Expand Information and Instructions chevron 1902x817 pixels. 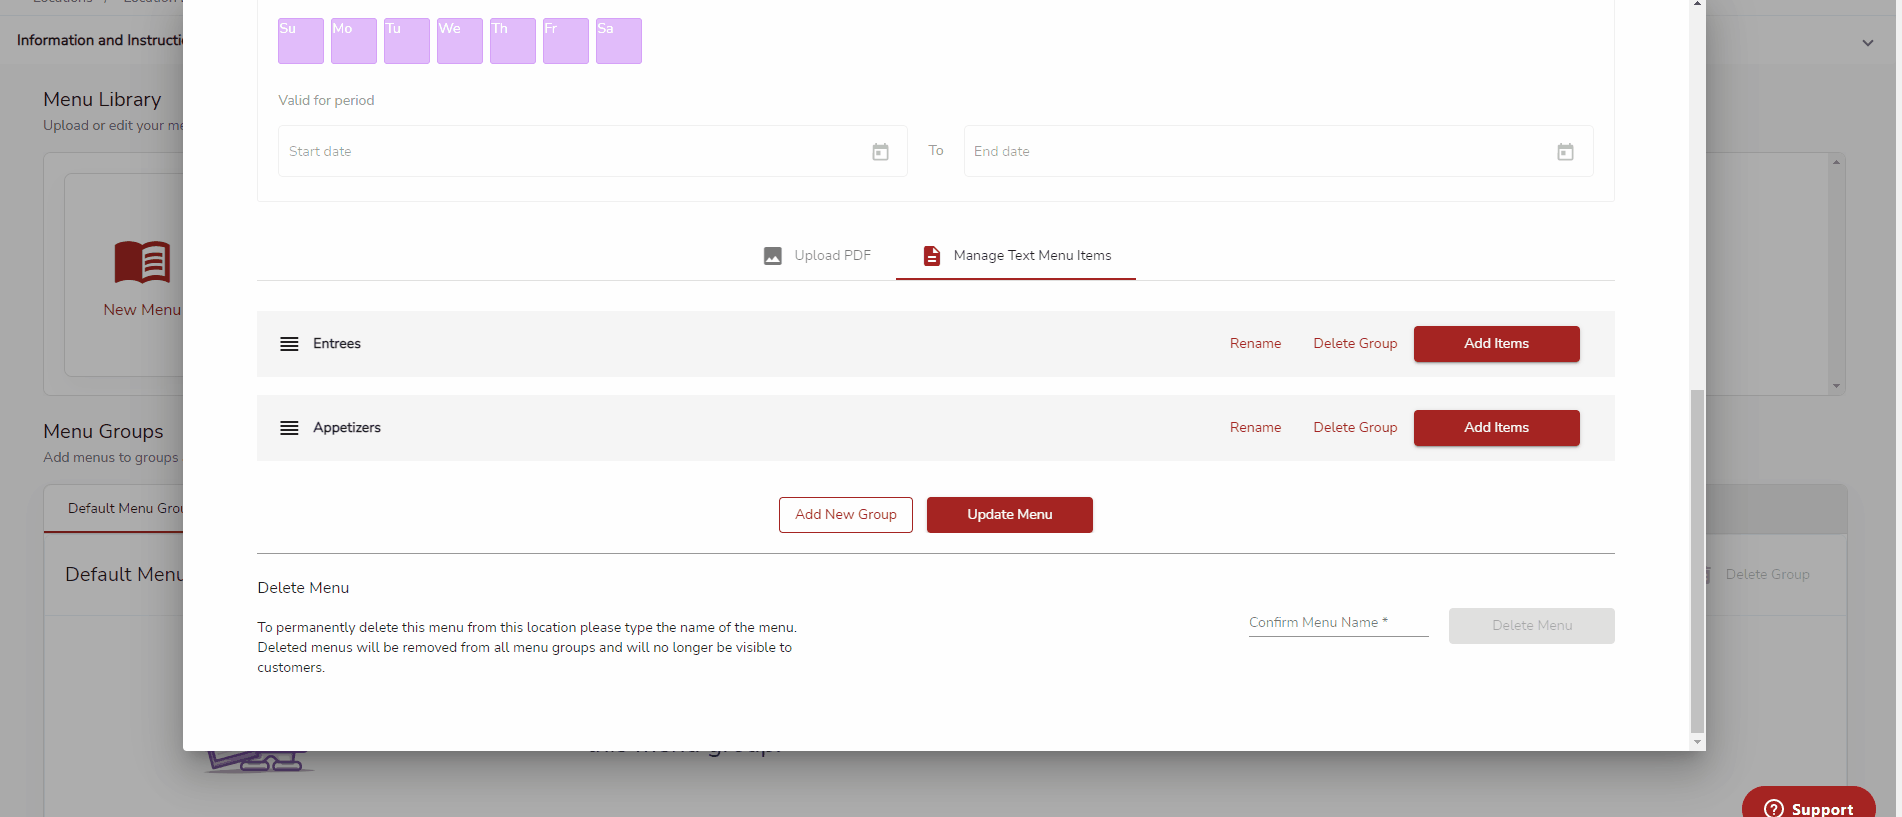click(1867, 43)
